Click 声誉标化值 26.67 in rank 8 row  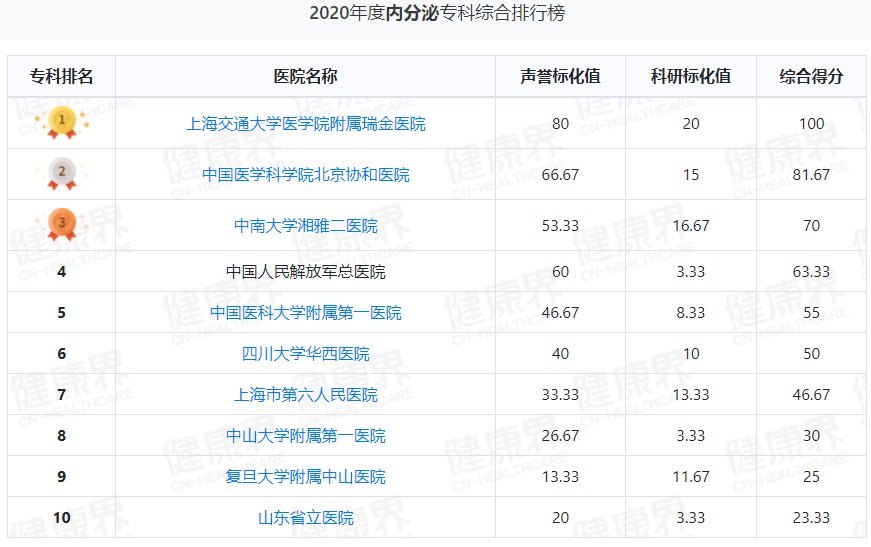[560, 436]
